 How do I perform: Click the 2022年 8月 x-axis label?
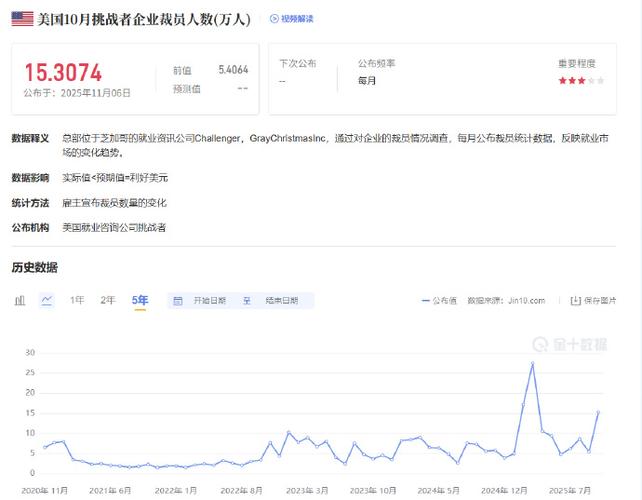pyautogui.click(x=241, y=490)
